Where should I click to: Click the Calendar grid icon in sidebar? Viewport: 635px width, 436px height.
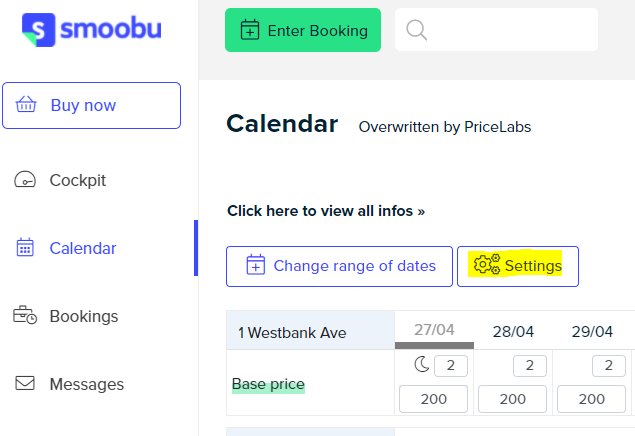pos(25,247)
